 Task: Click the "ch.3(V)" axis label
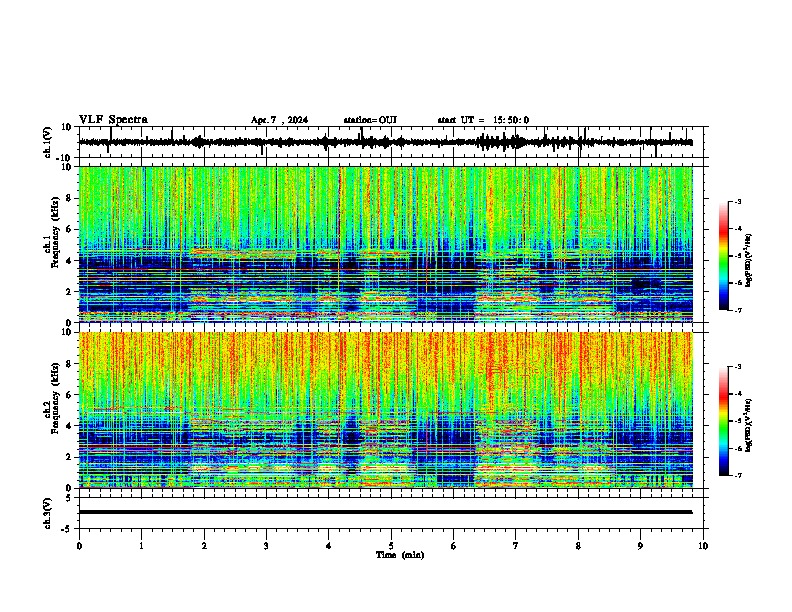coord(48,513)
